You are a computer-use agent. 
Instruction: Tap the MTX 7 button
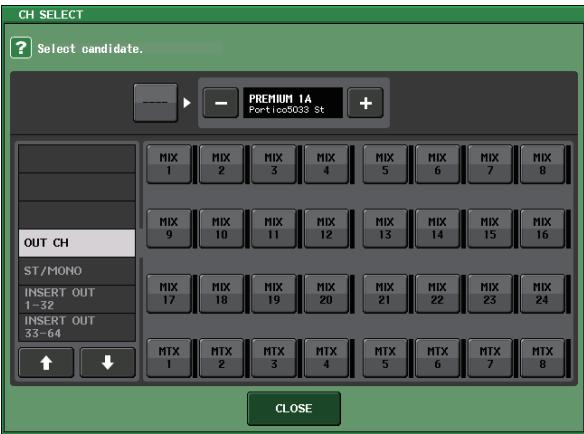(x=490, y=358)
